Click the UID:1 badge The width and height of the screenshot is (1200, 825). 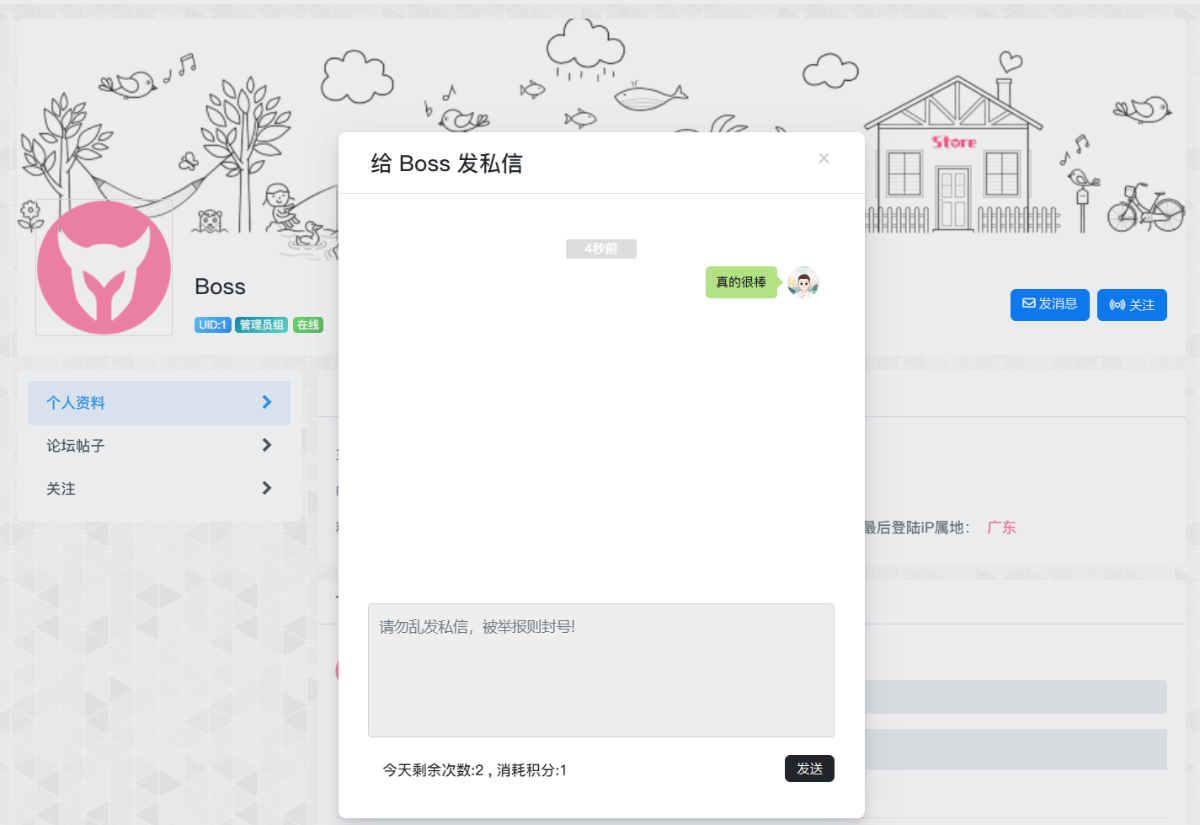213,325
